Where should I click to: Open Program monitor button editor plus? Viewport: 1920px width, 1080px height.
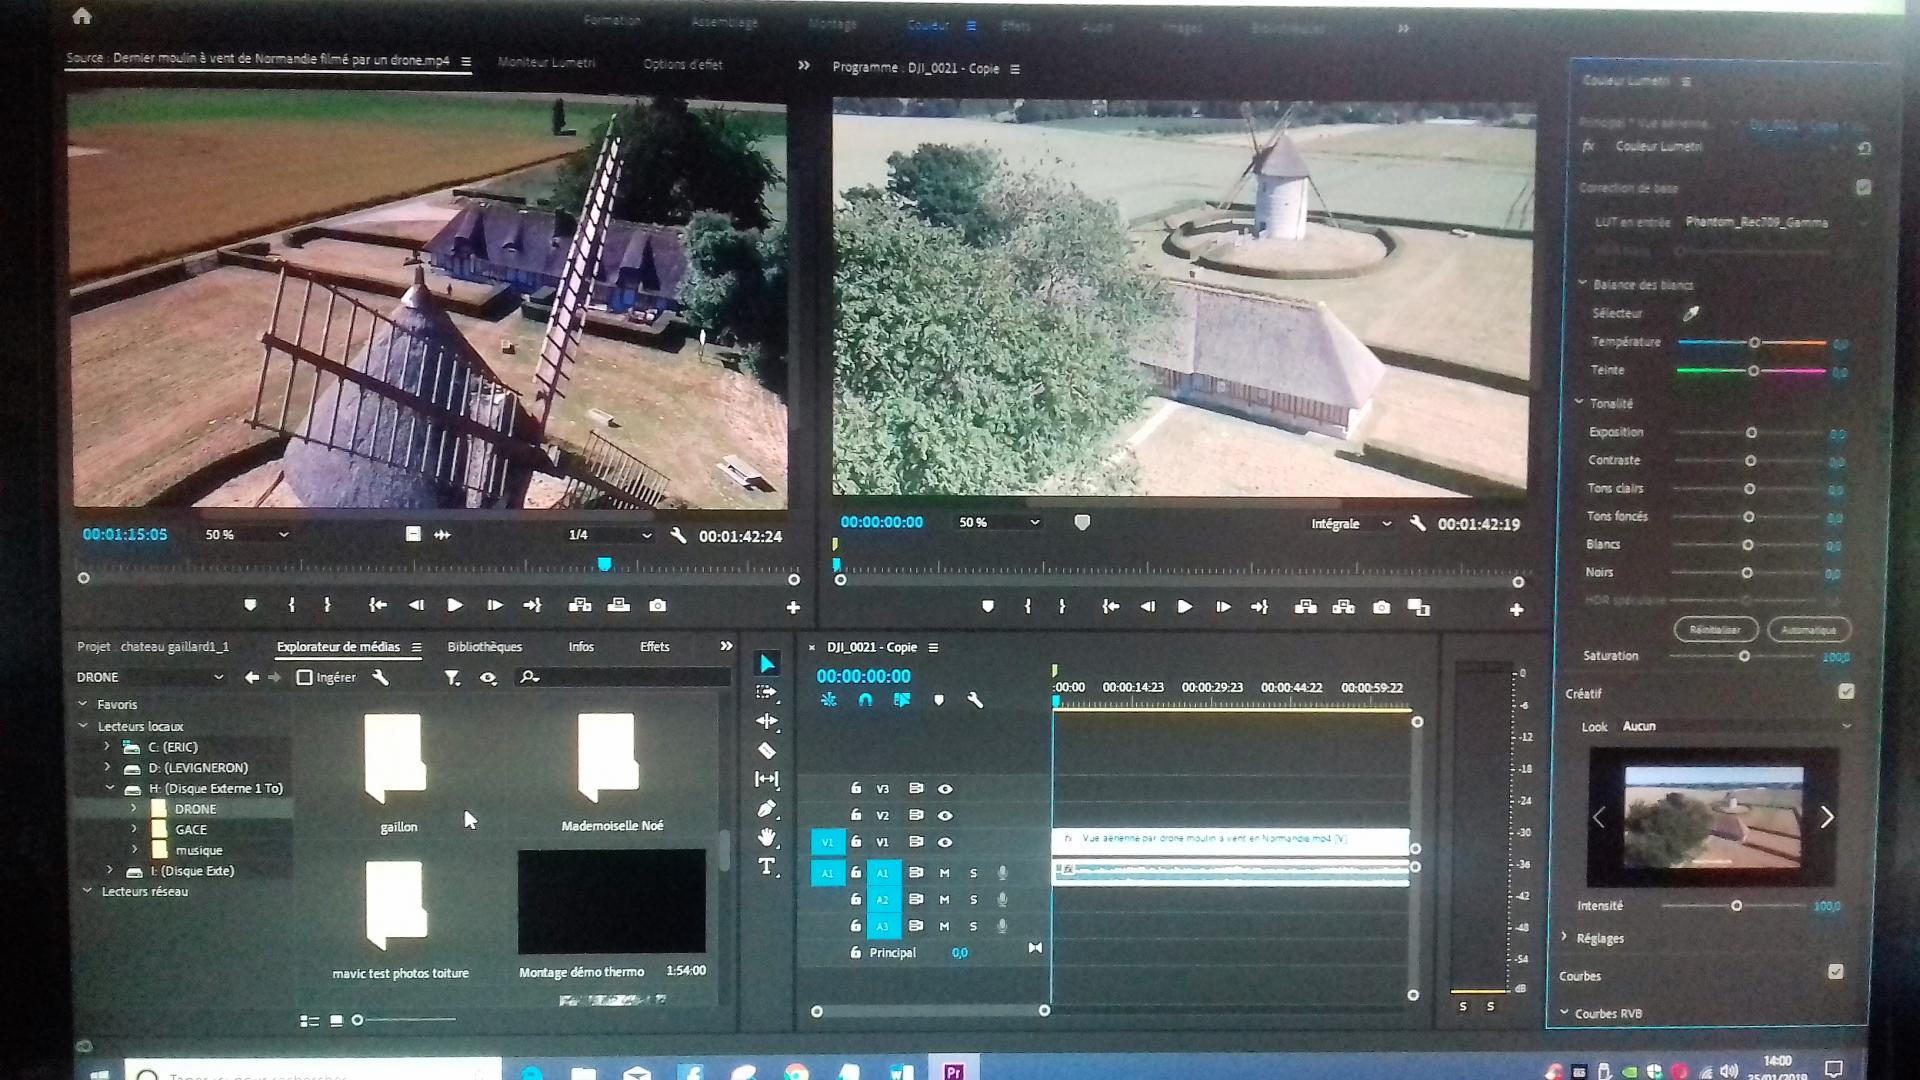pyautogui.click(x=1516, y=609)
